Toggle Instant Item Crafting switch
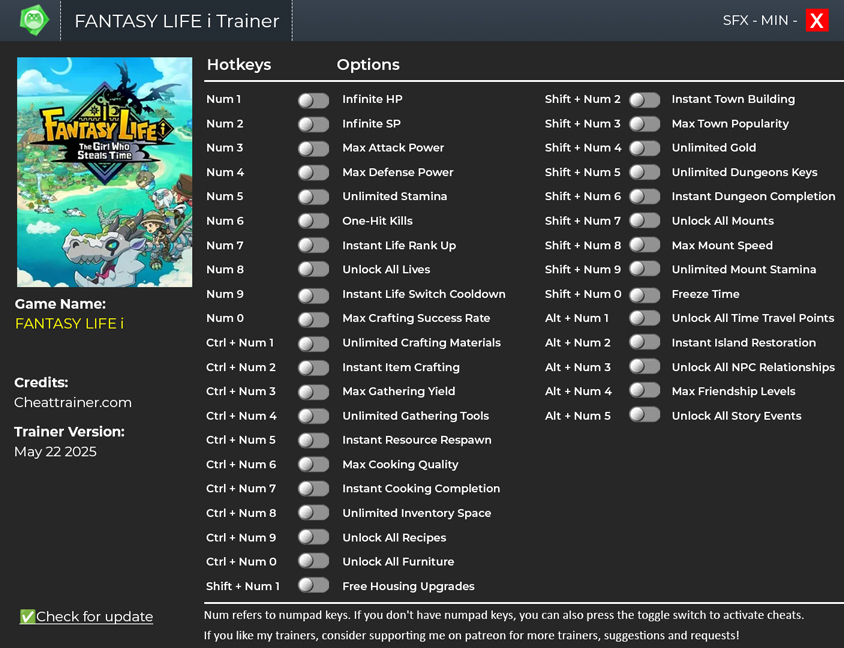The height and width of the screenshot is (648, 844). click(313, 368)
